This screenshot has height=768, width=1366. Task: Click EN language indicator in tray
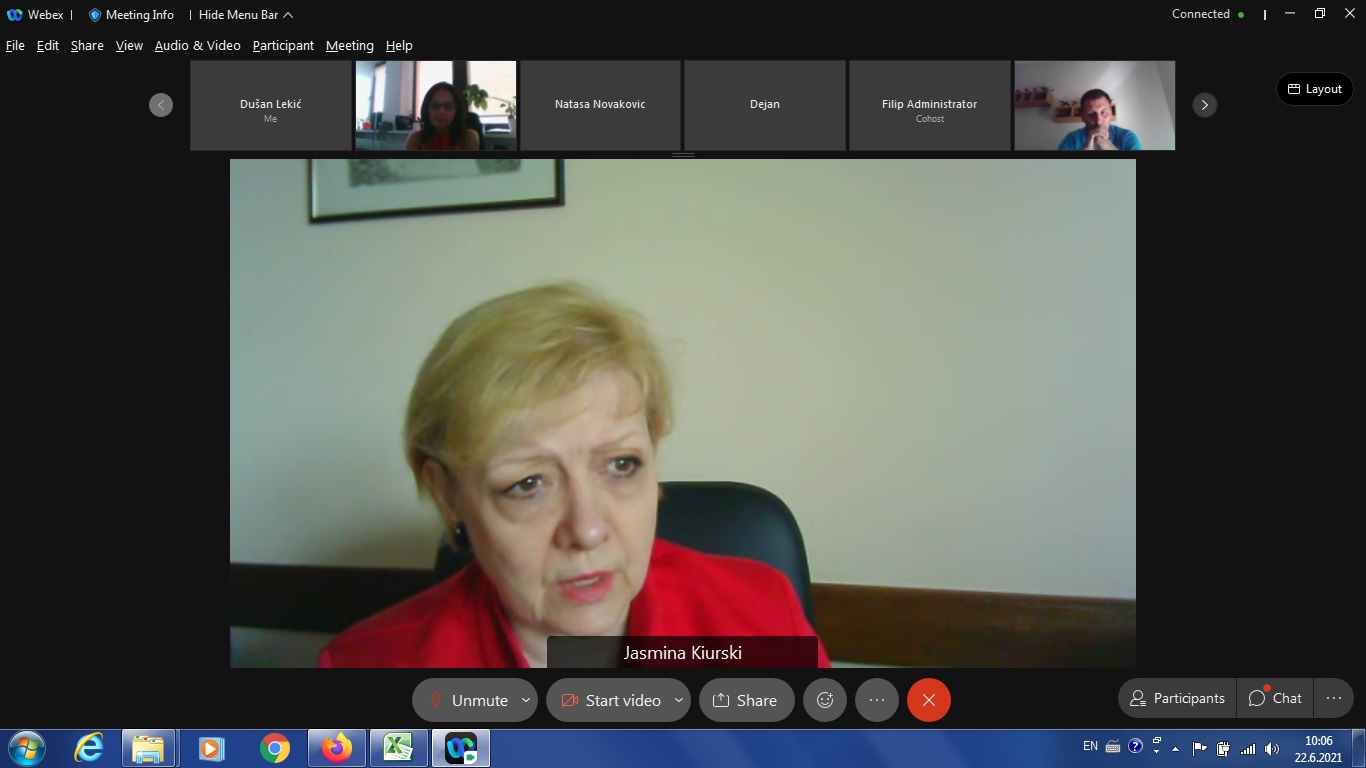coord(1090,746)
